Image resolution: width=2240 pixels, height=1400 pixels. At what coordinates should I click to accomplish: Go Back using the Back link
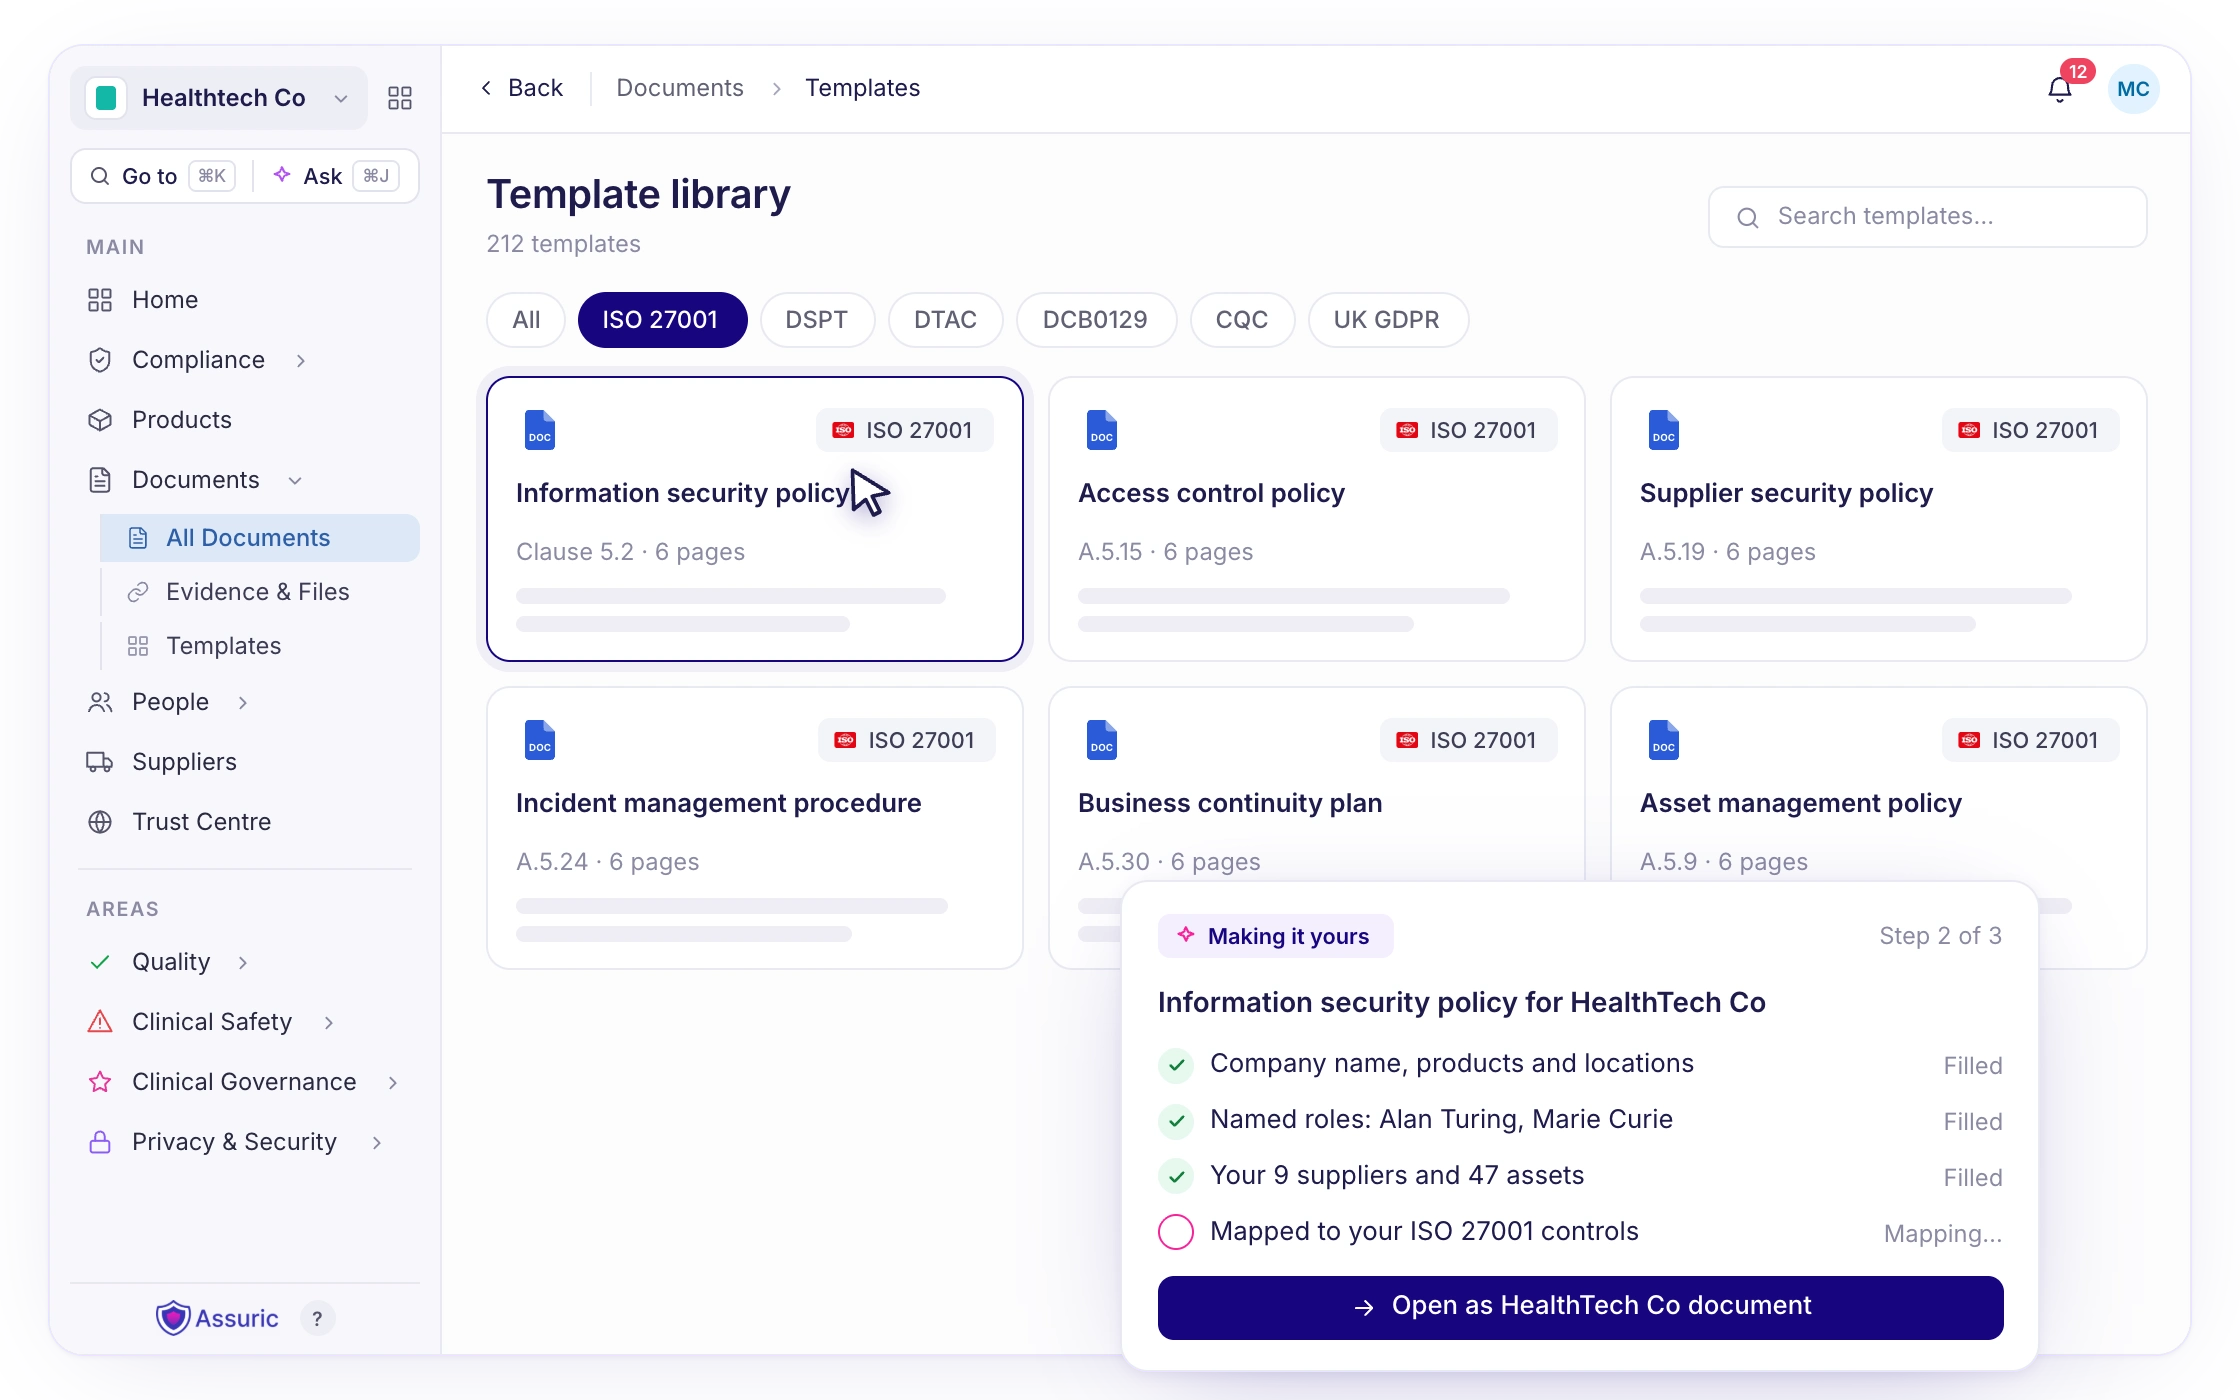coord(521,88)
